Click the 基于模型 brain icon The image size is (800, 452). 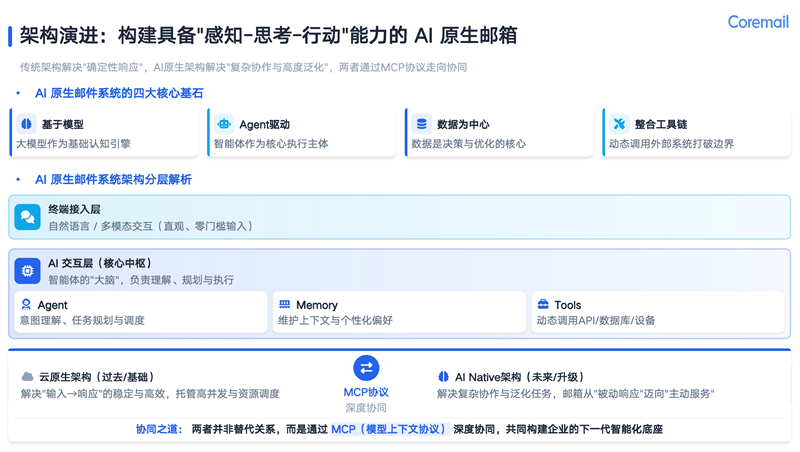pos(27,124)
